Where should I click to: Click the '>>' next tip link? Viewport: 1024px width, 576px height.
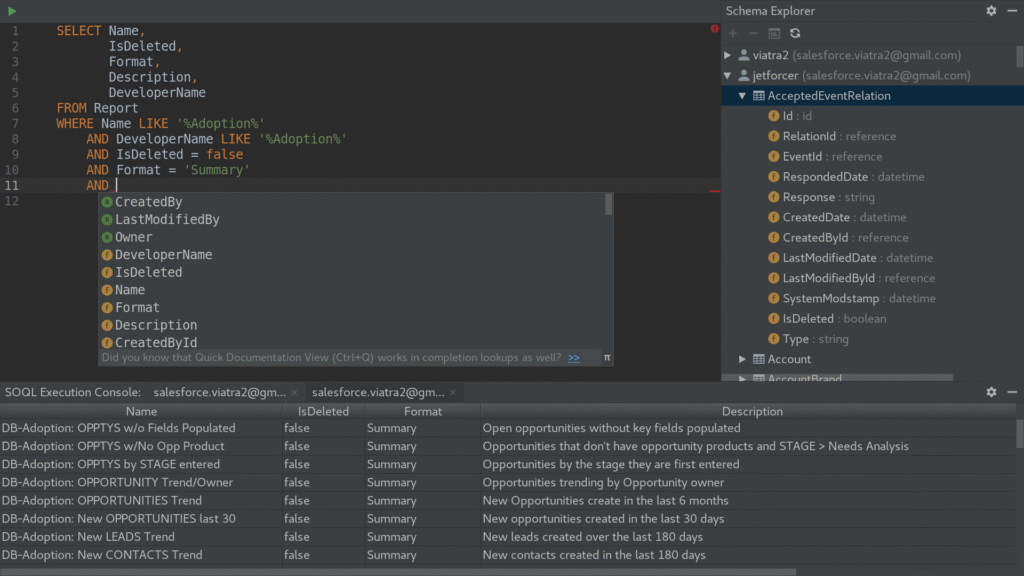pos(574,358)
